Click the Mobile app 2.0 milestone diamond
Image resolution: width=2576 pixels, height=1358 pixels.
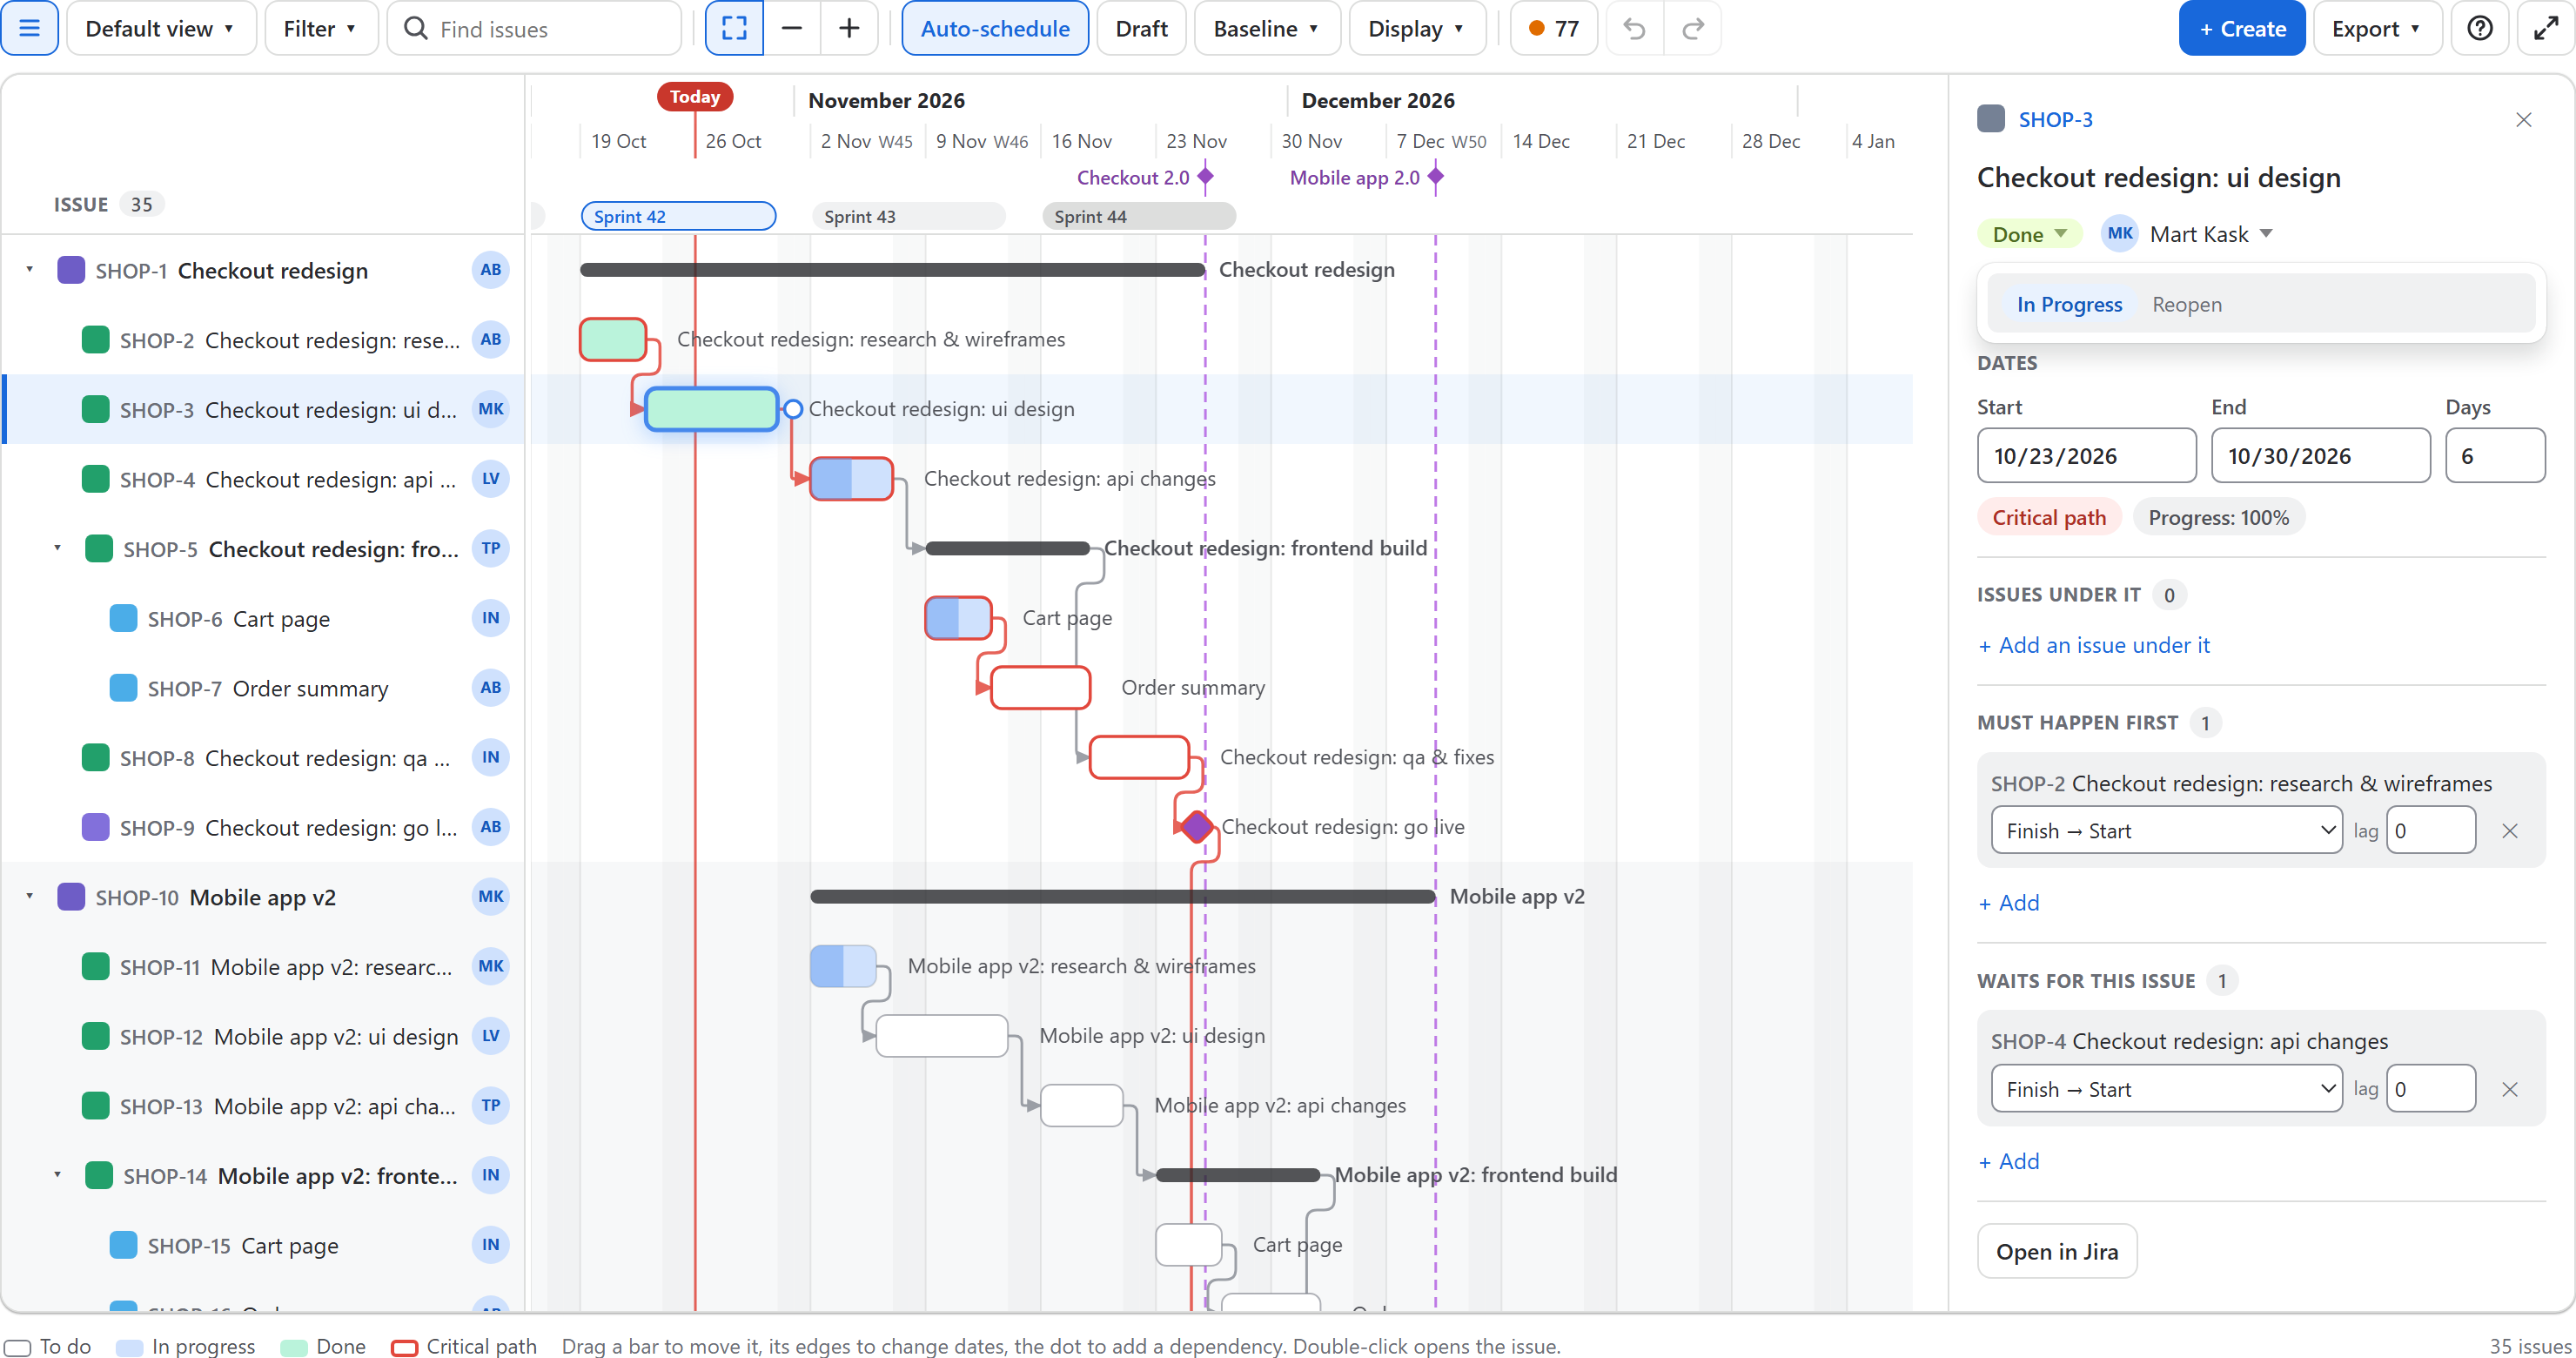pos(1436,177)
